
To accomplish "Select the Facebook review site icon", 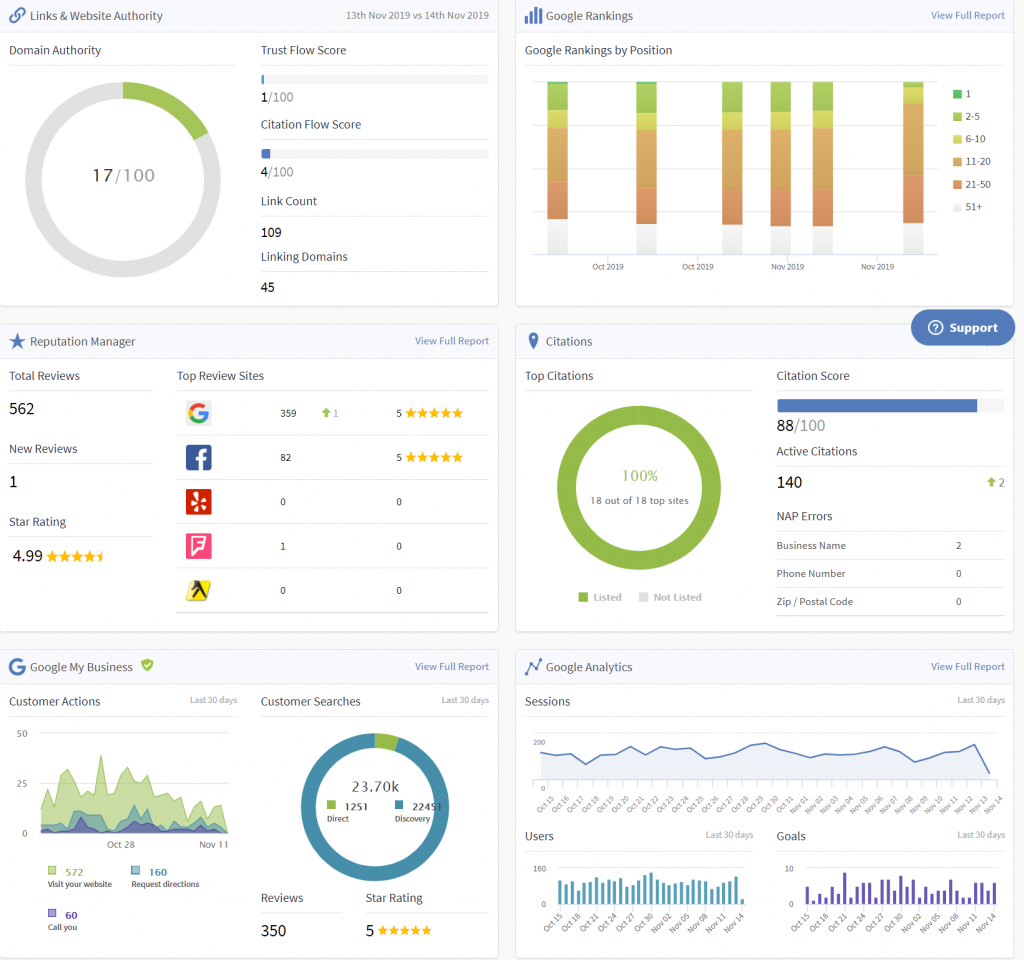I will click(198, 457).
